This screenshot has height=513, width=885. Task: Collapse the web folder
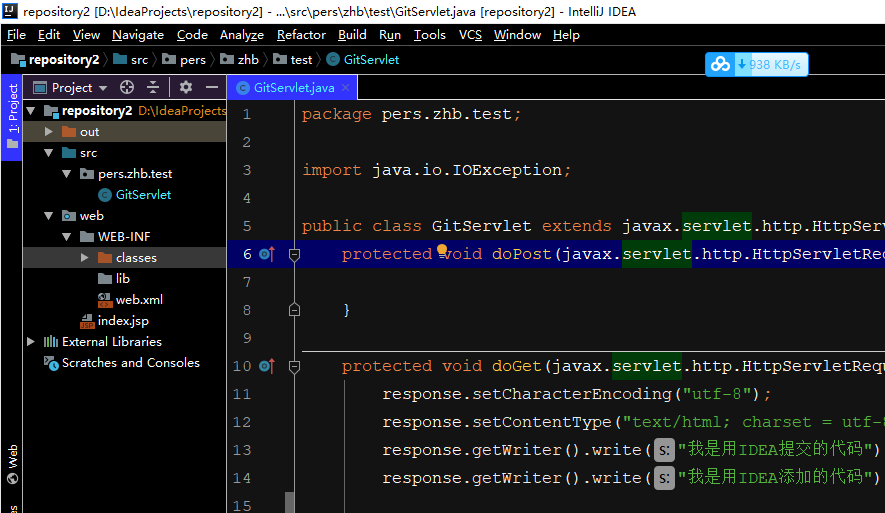pyautogui.click(x=49, y=216)
